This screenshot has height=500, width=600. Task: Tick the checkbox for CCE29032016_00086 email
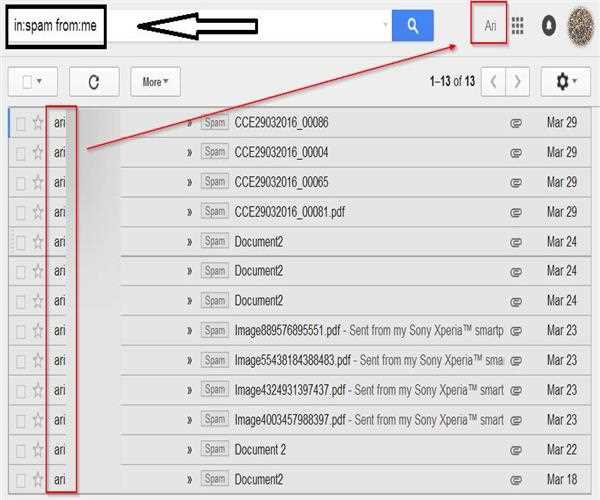click(20, 123)
